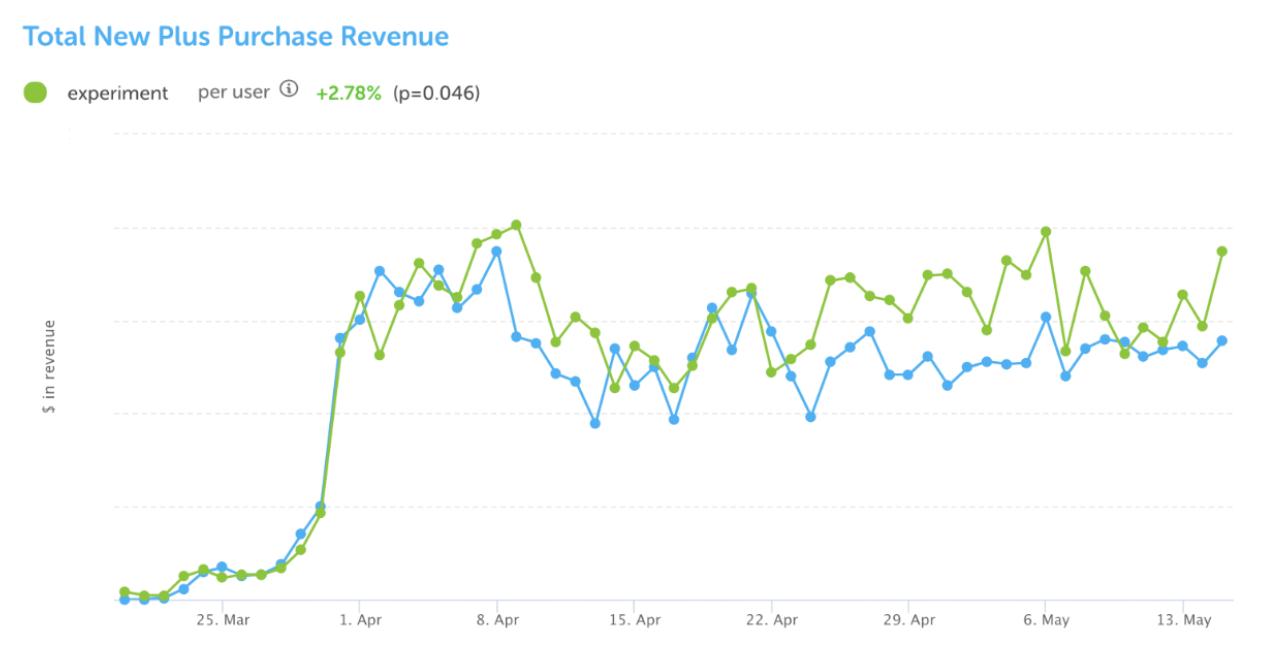Click the last green data point near 13 May
The height and width of the screenshot is (654, 1278).
click(x=1222, y=252)
